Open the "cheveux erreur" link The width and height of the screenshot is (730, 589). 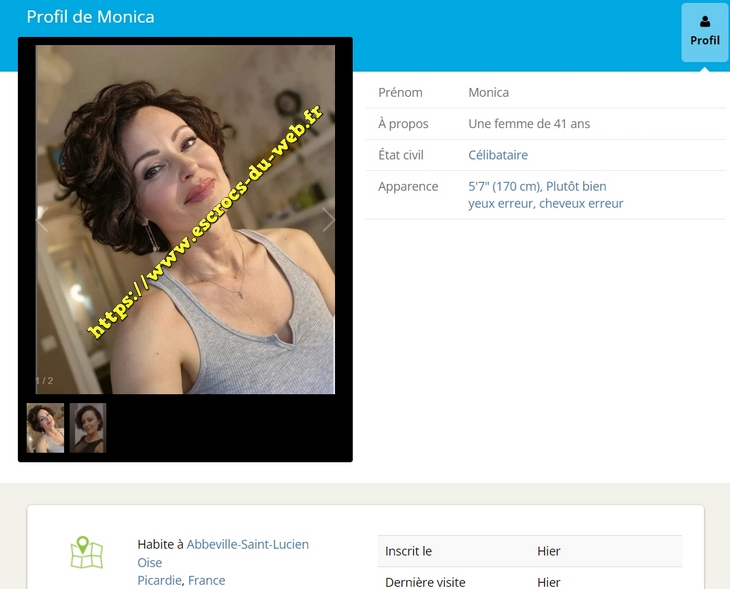pos(581,203)
